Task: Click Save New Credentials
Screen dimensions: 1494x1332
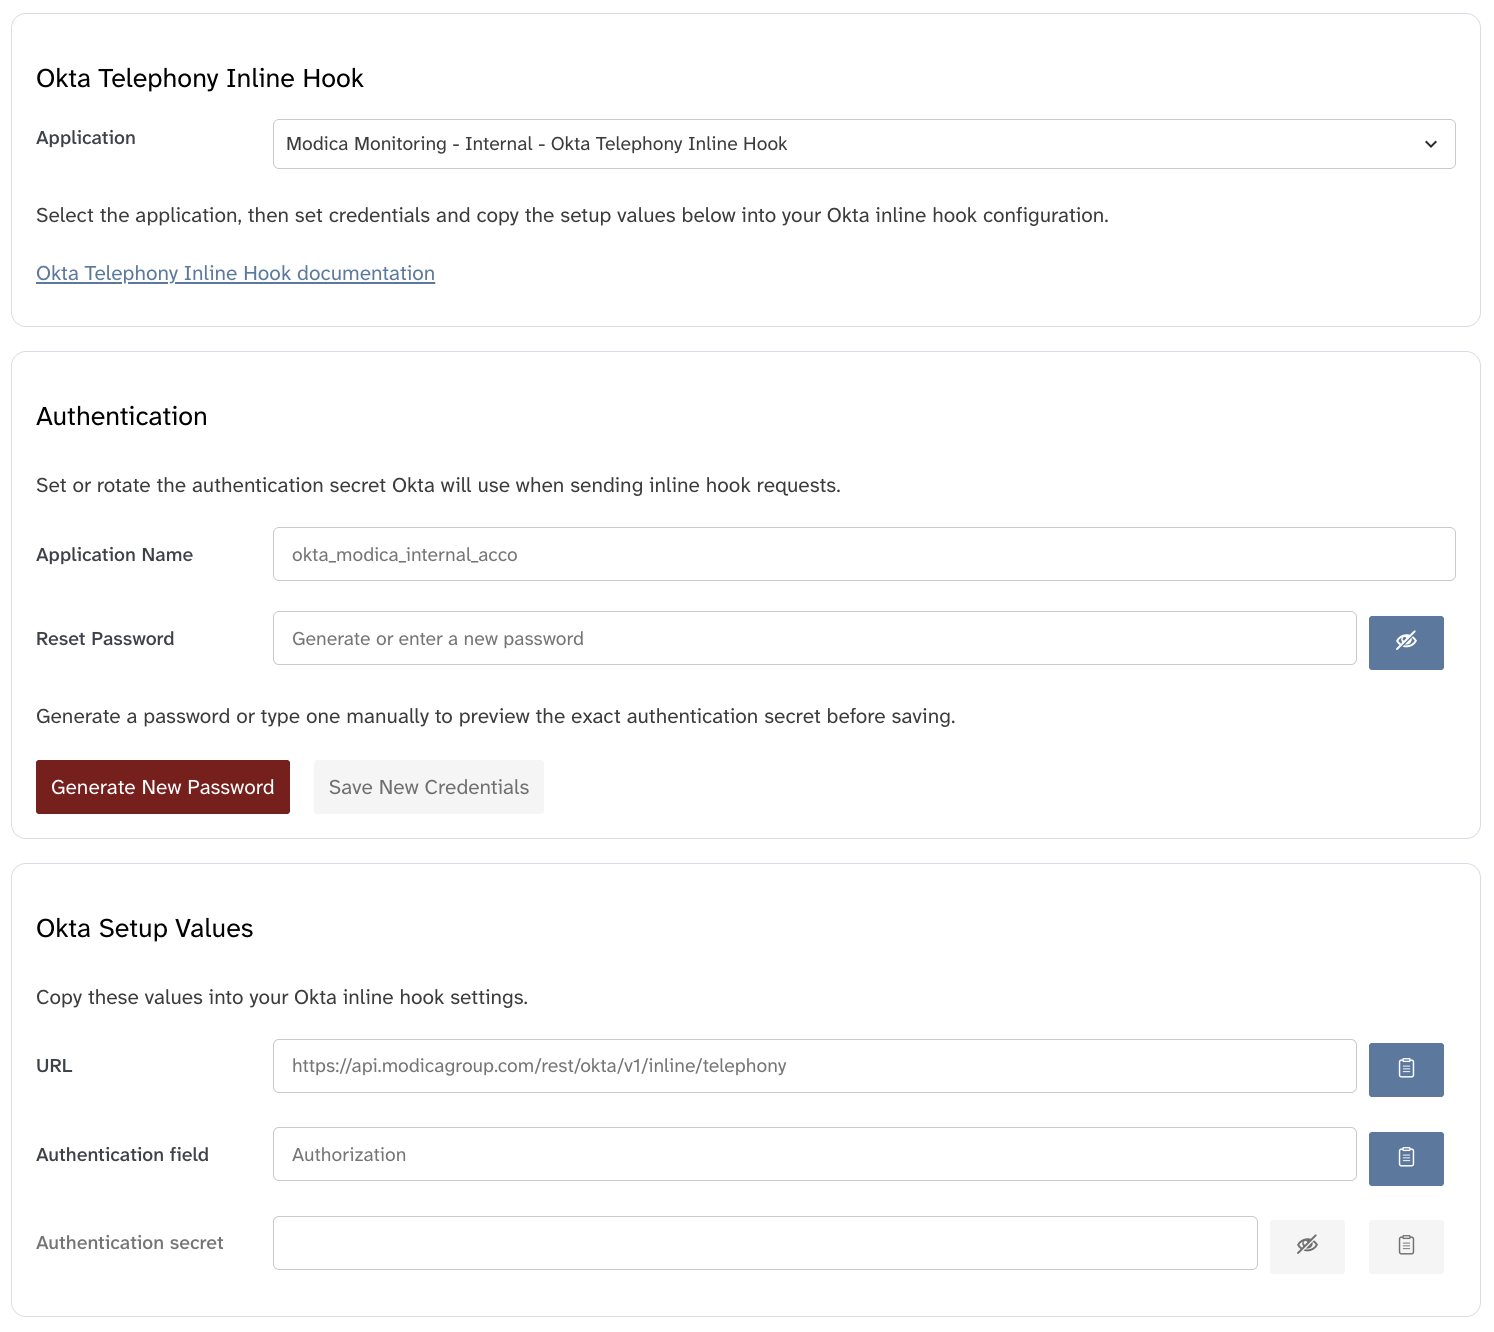Action: point(428,787)
